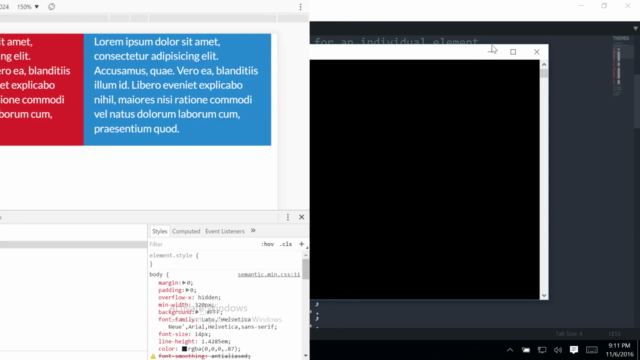Image resolution: width=640 pixels, height=360 pixels.
Task: Click Tab Size: 4 in editor status bar
Action: coord(569,334)
